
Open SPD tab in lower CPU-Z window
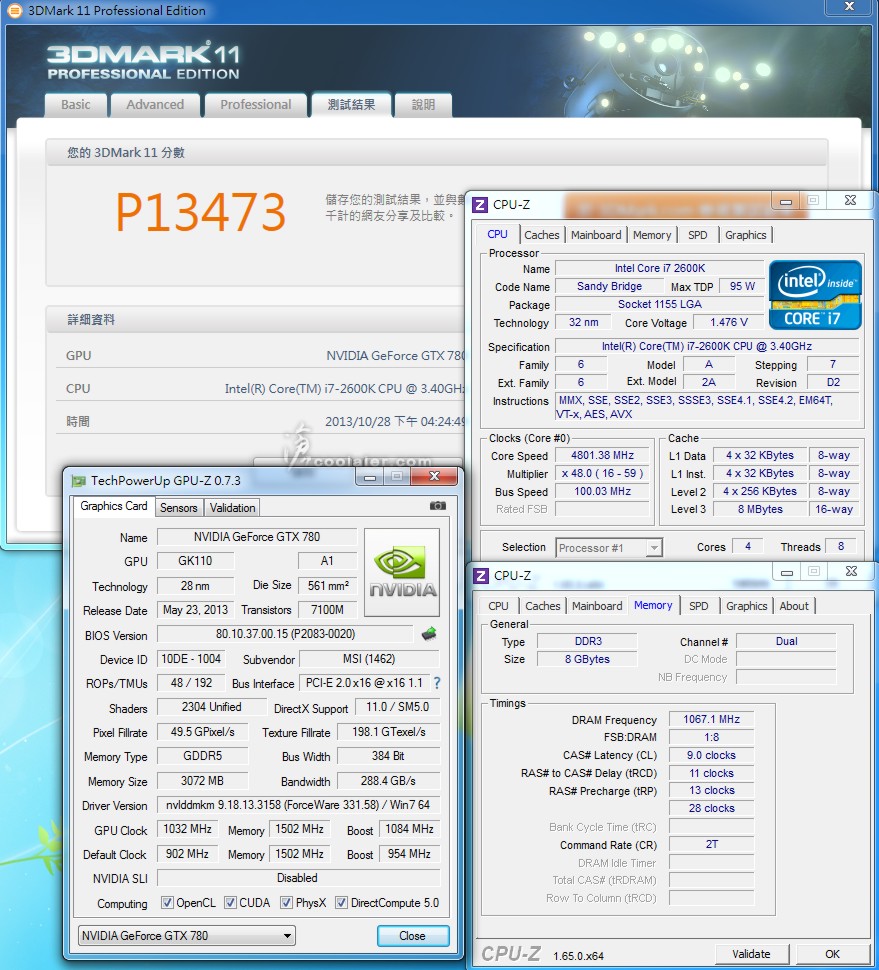[698, 606]
